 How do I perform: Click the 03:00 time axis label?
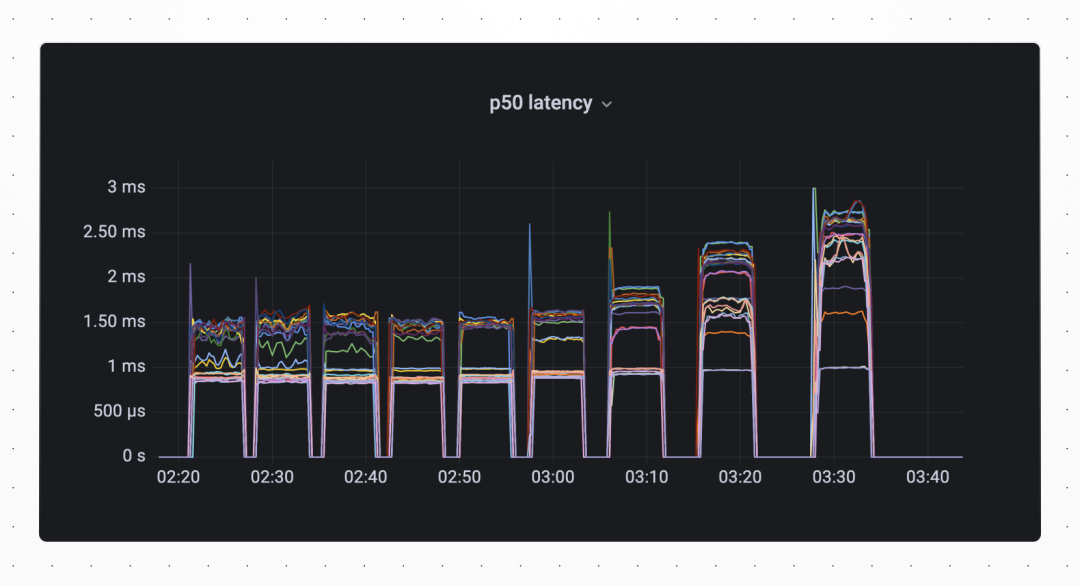pos(553,477)
